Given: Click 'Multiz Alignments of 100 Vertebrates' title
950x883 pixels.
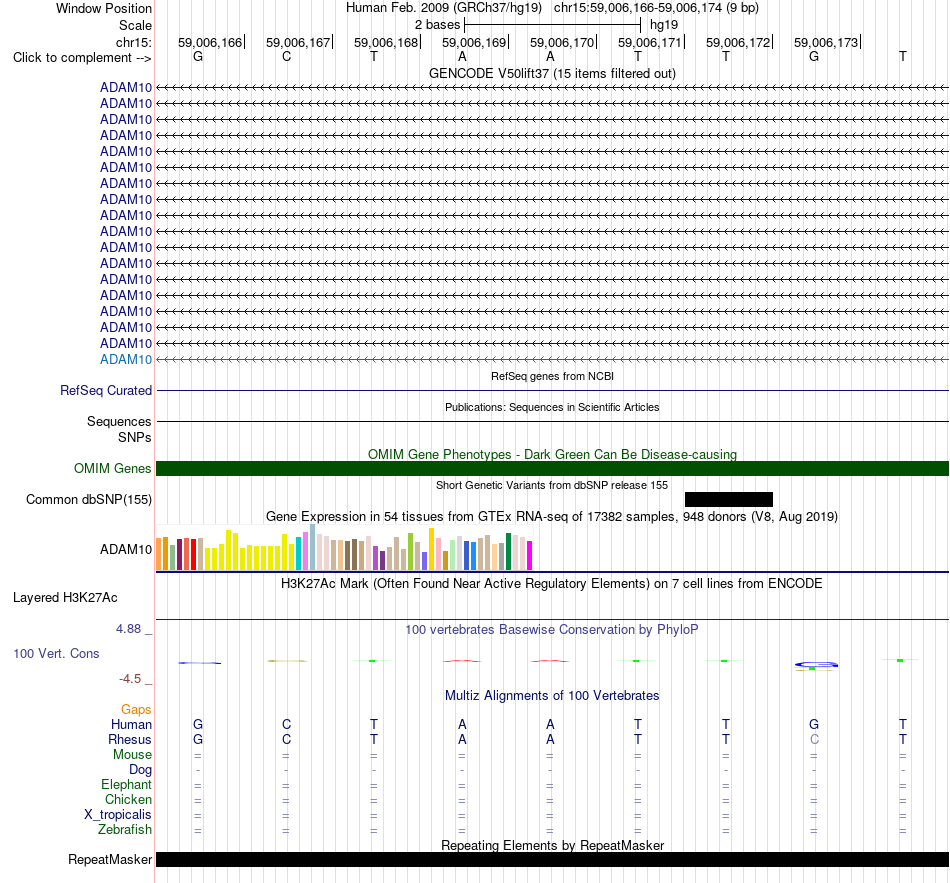Looking at the screenshot, I should (552, 696).
